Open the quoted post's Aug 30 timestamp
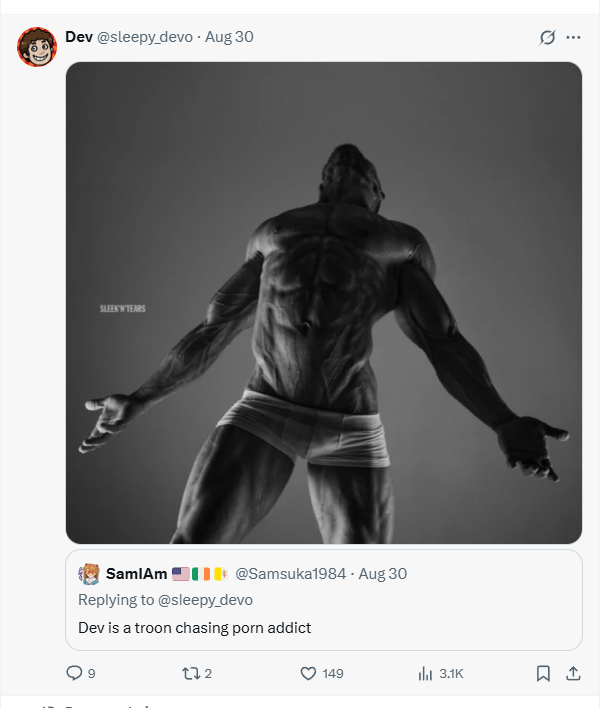The image size is (615, 708). [382, 573]
